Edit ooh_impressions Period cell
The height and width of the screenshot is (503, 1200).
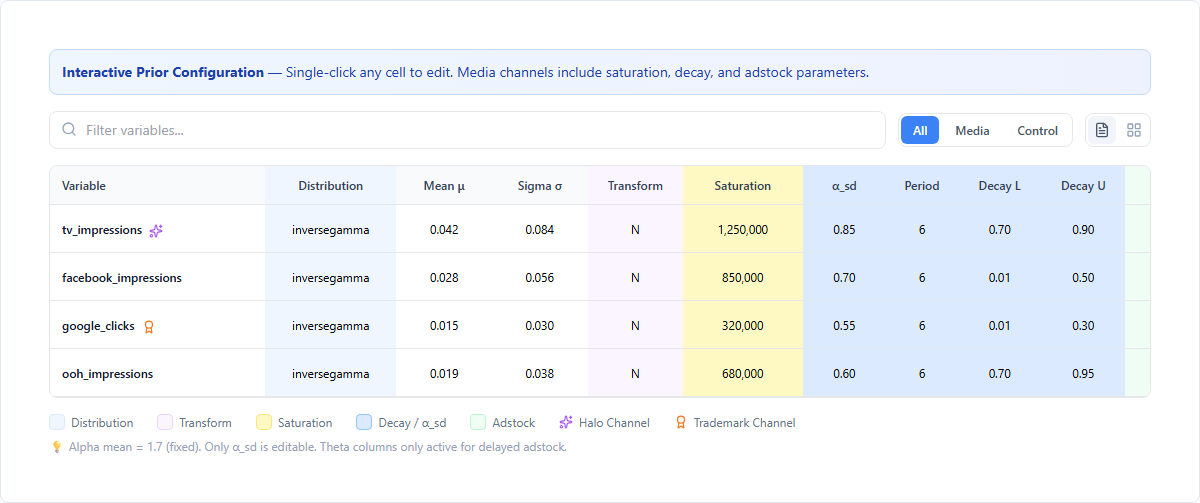[x=922, y=374]
